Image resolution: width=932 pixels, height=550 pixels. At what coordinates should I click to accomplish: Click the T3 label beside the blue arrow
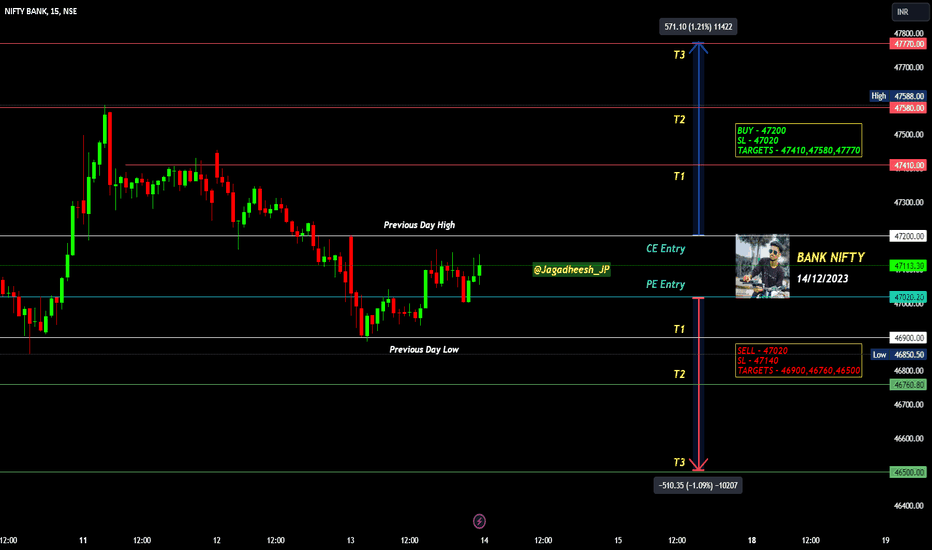(679, 55)
